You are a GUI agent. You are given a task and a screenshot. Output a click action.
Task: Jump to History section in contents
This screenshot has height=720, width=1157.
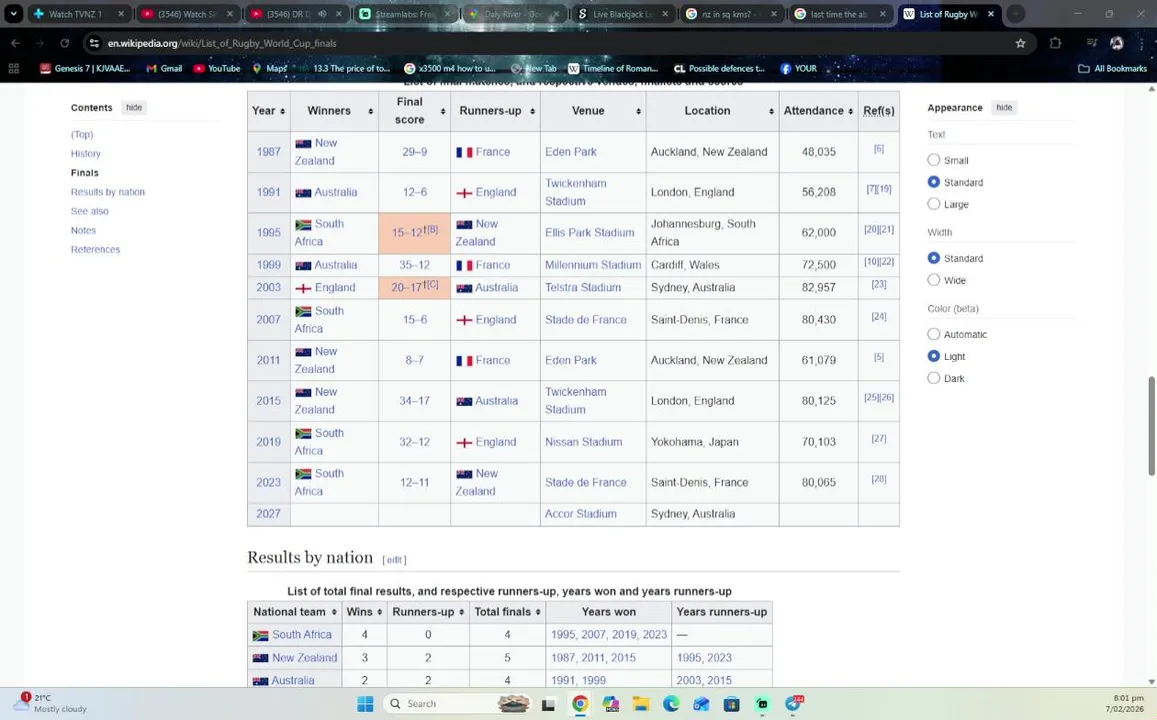tap(86, 153)
